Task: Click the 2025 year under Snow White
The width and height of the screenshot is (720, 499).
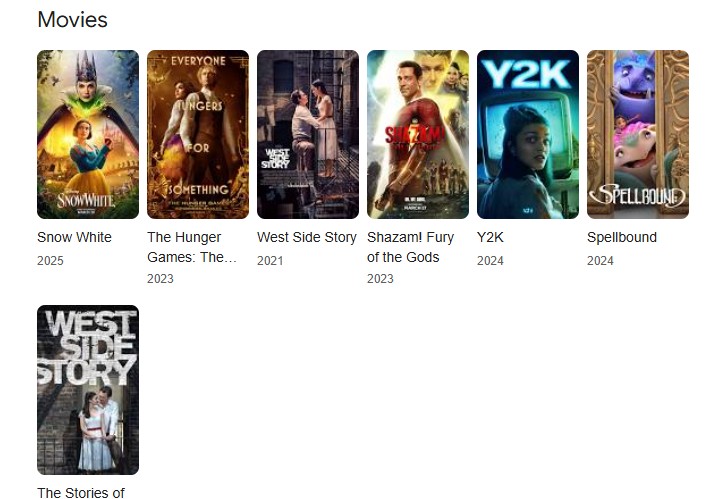Action: 50,261
